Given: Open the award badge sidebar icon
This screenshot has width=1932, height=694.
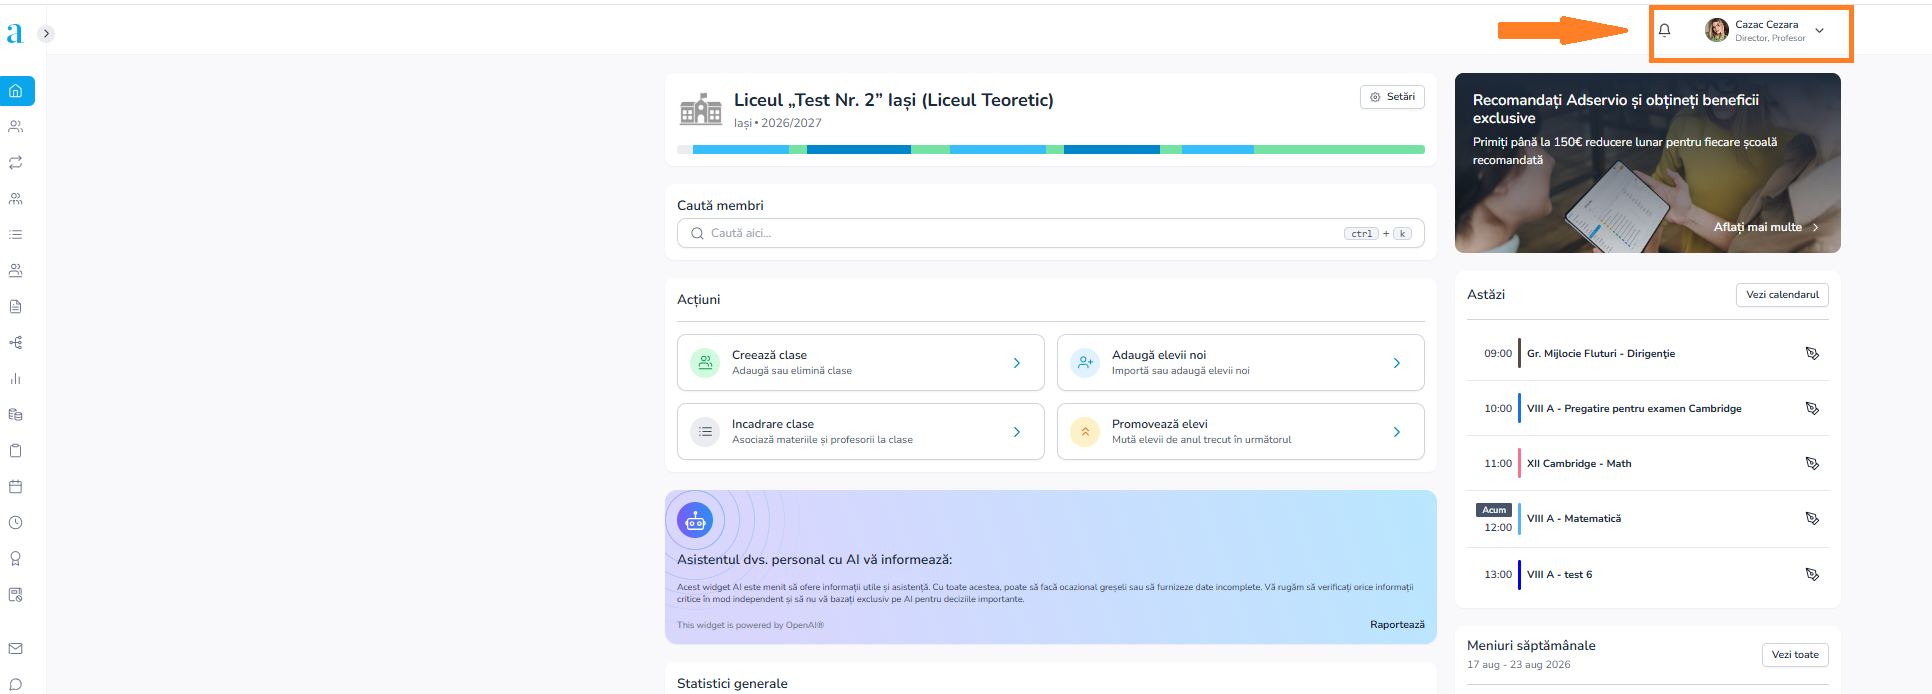Looking at the screenshot, I should click(x=16, y=559).
